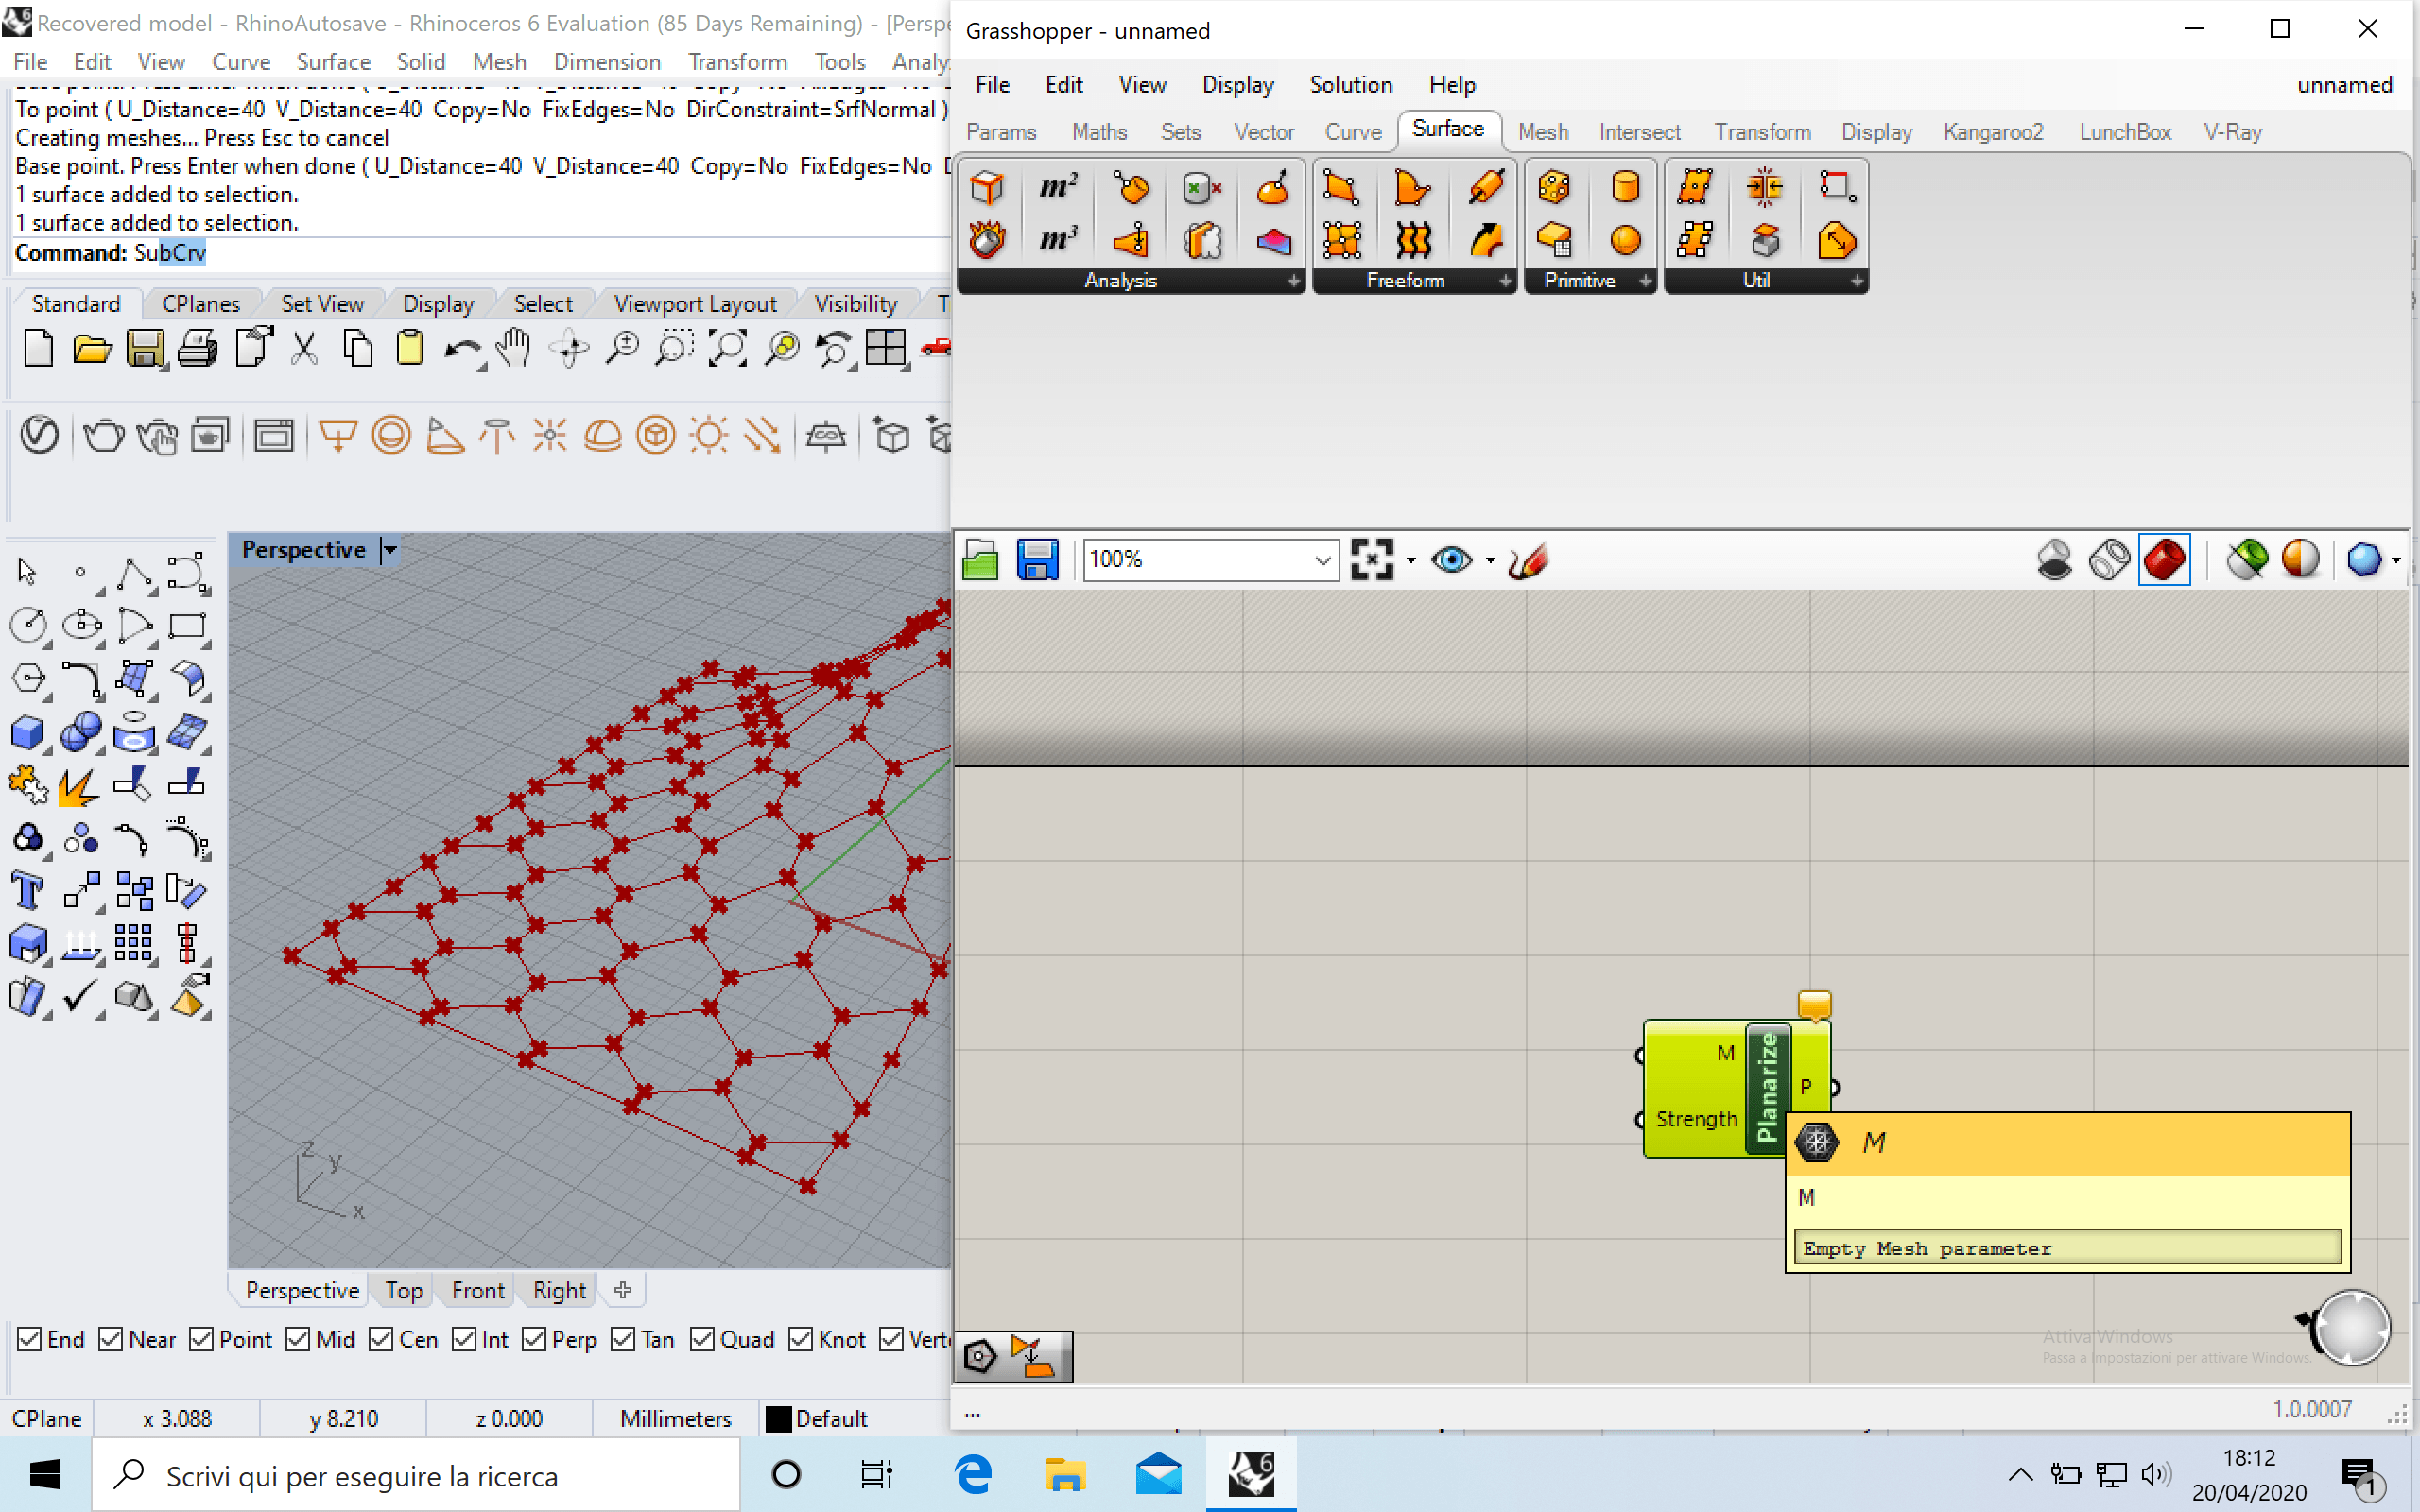Toggle Cen osnap checkbox

pyautogui.click(x=380, y=1339)
